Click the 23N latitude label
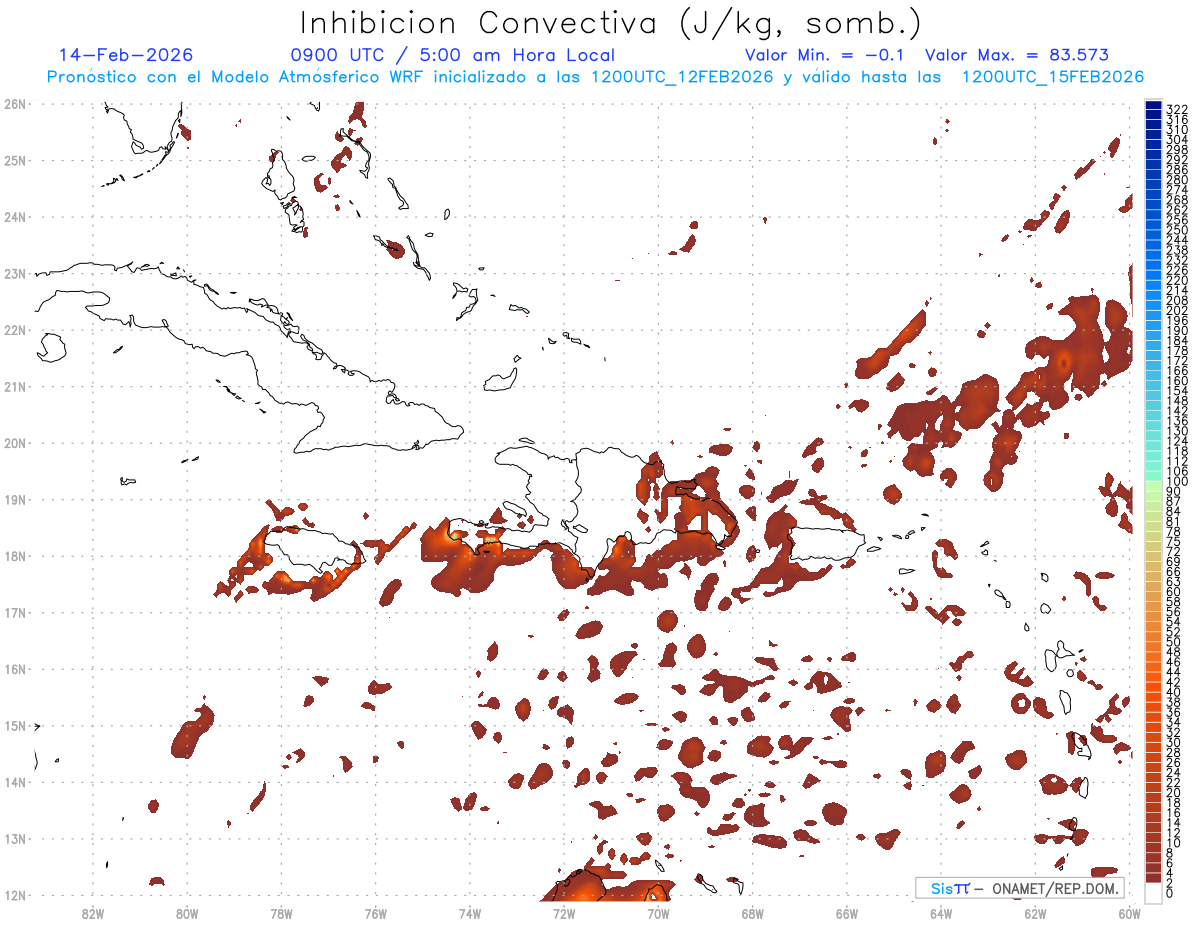 coord(15,273)
